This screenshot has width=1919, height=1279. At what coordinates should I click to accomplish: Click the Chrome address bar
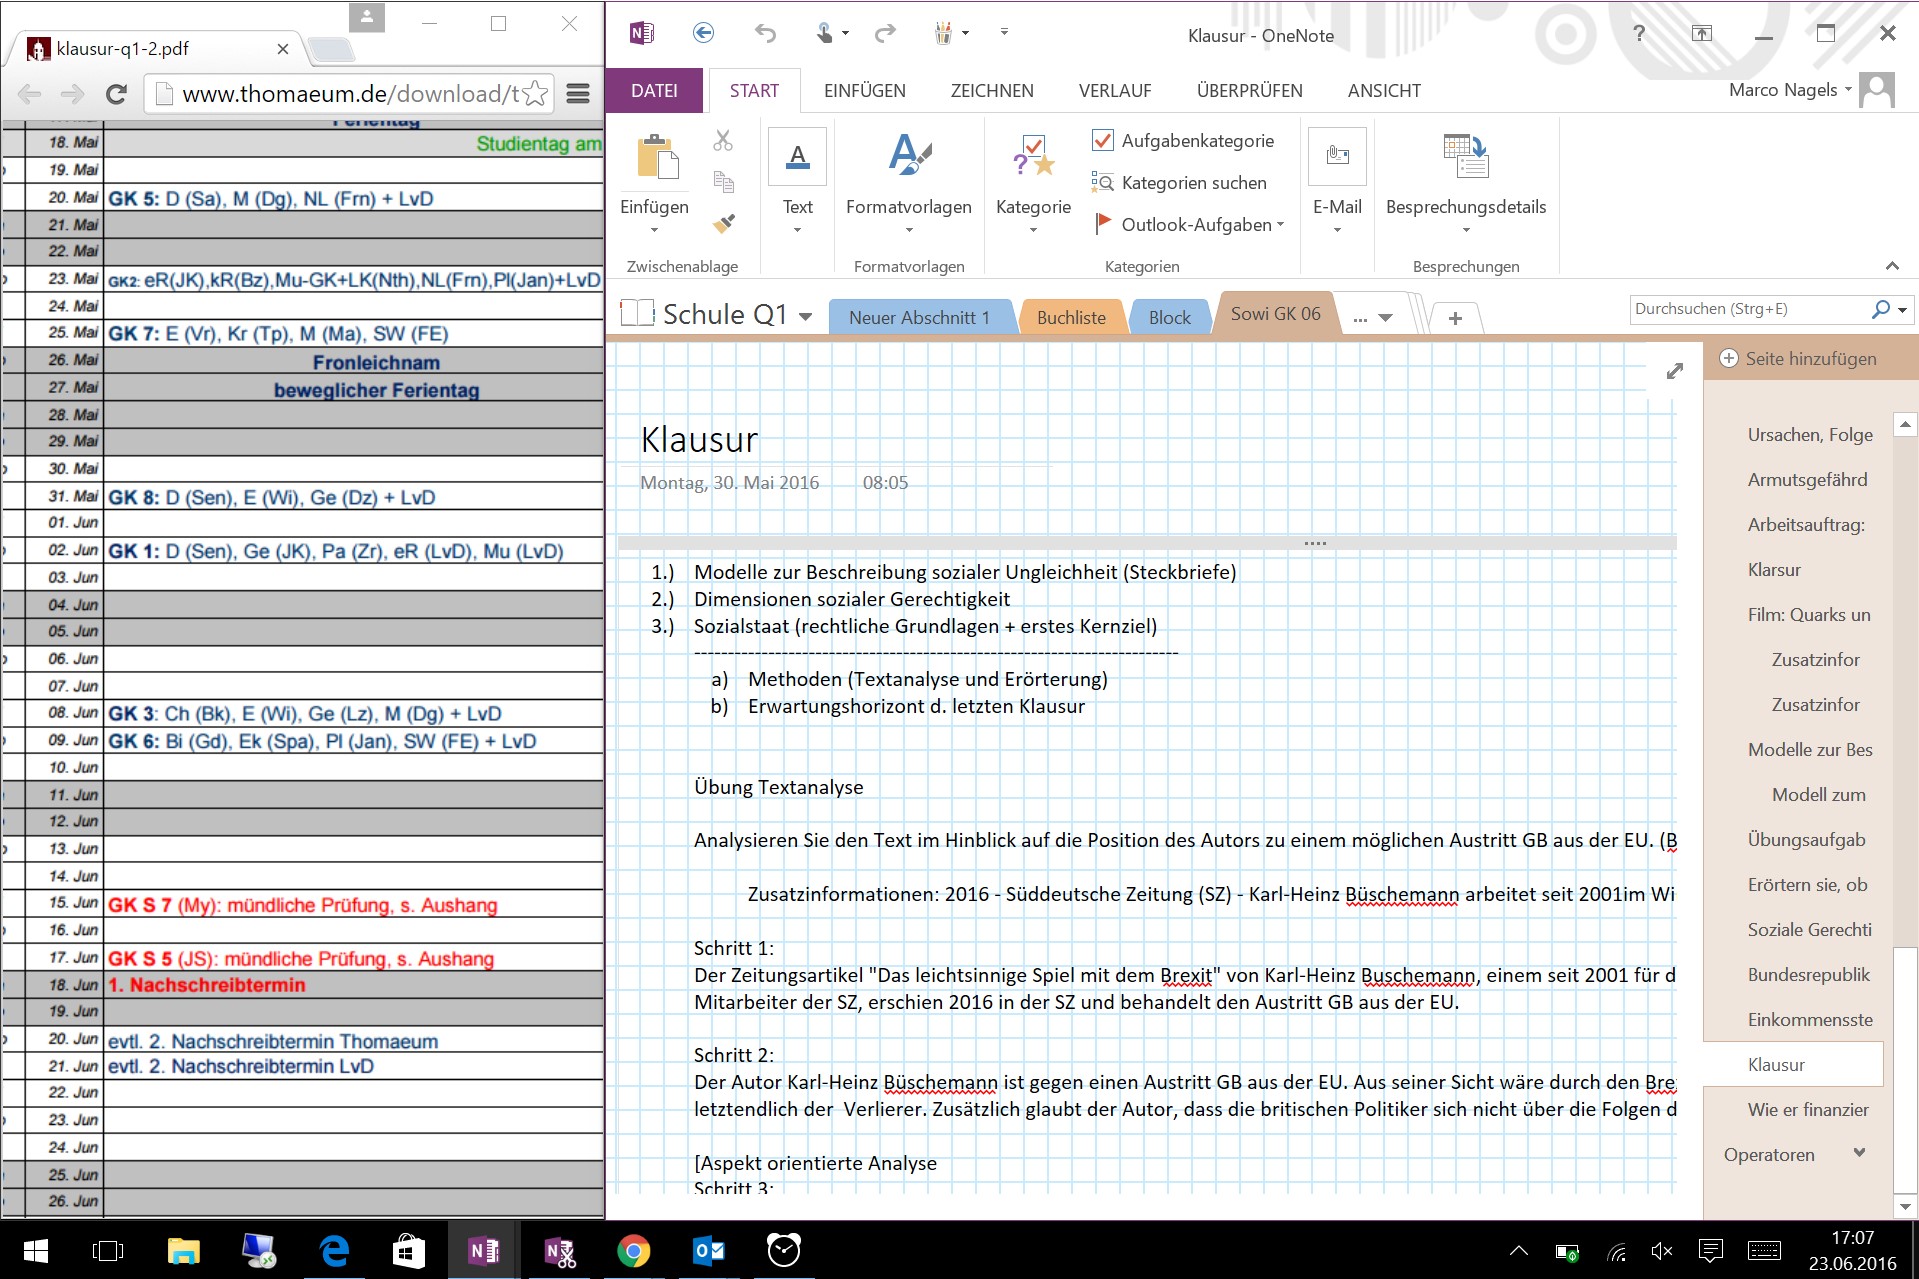pyautogui.click(x=350, y=94)
